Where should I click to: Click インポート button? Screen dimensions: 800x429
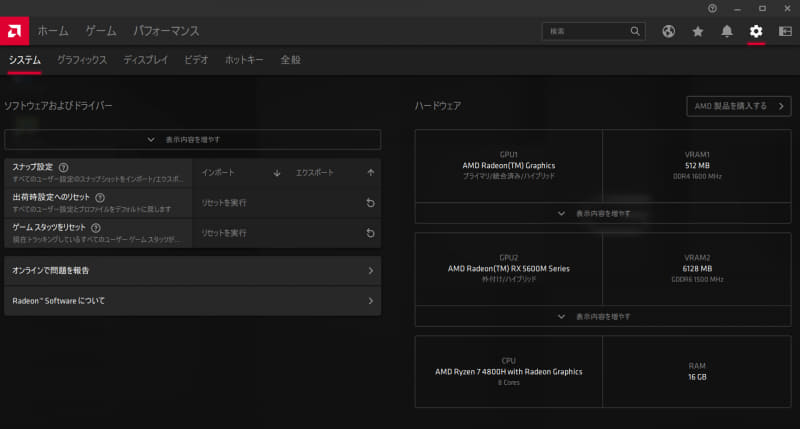(239, 173)
